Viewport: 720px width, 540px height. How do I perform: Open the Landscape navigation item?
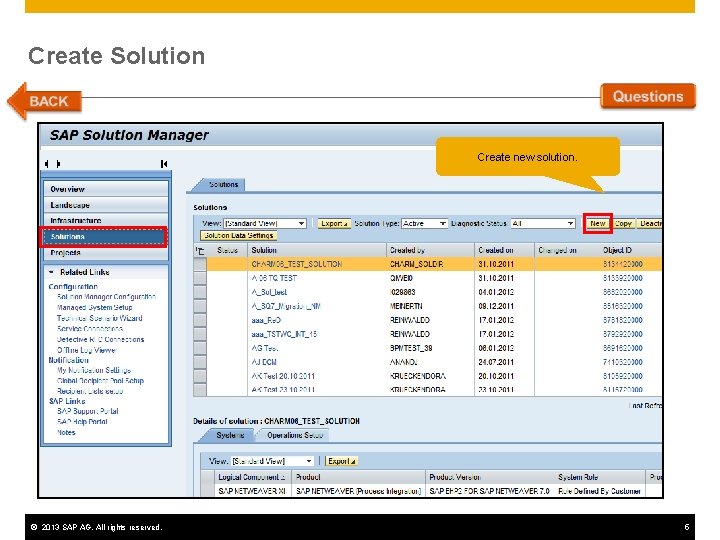(x=106, y=205)
